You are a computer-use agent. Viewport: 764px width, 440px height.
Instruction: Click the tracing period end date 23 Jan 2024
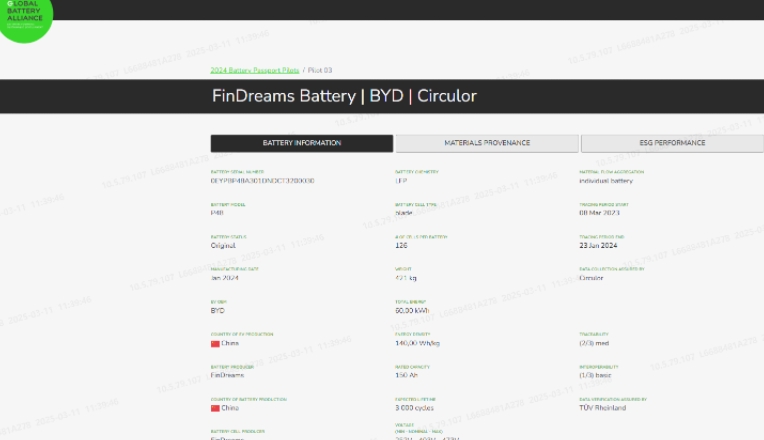click(x=598, y=246)
